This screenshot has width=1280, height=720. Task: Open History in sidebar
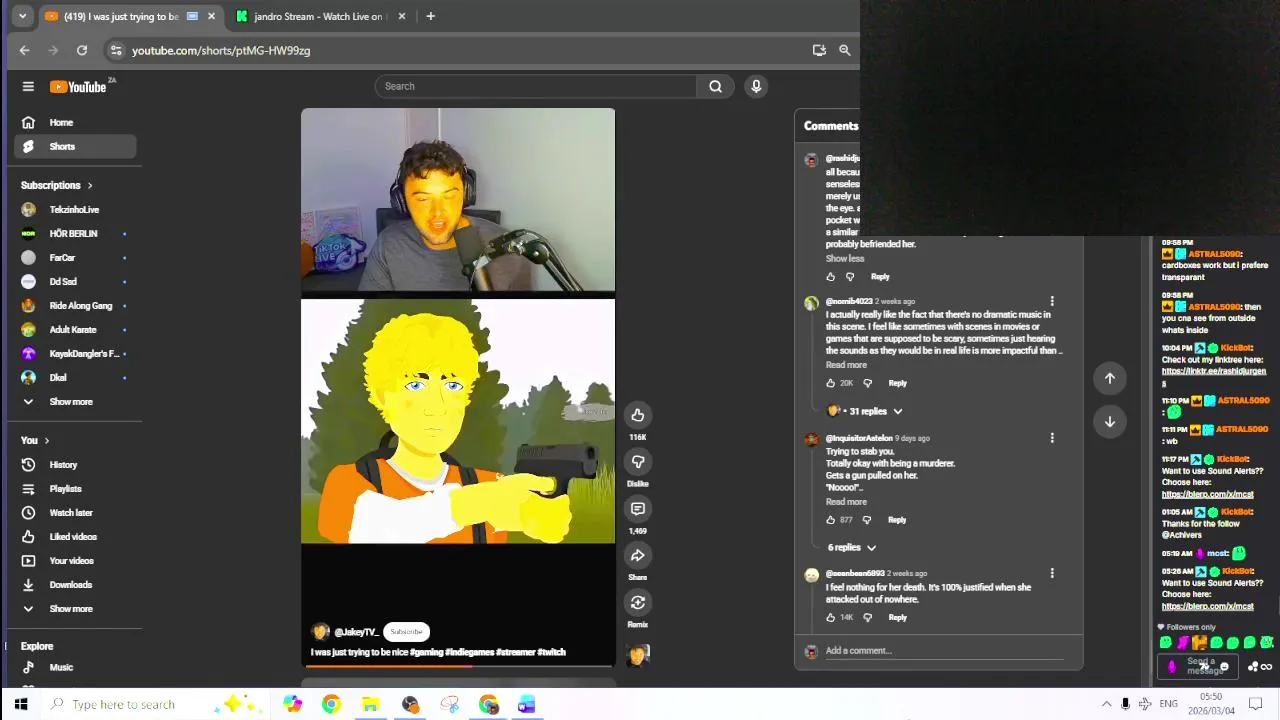point(75,465)
